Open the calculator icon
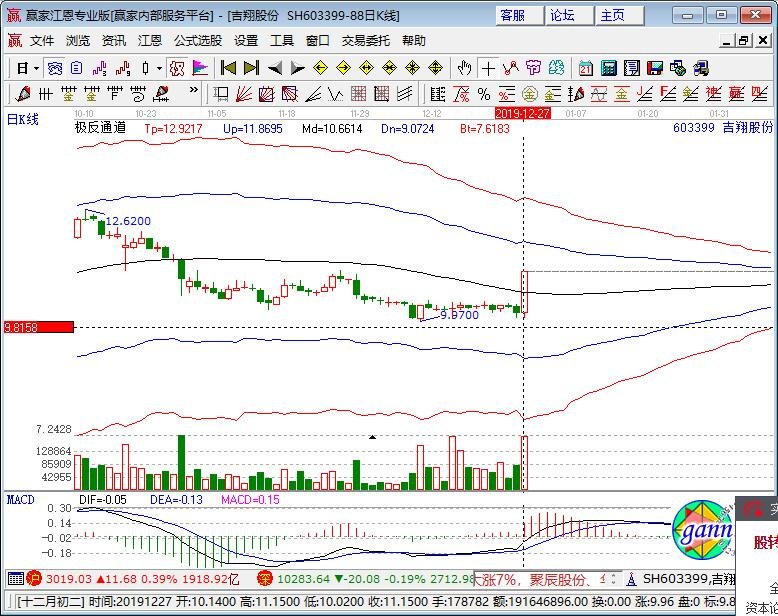This screenshot has height=616, width=778. (609, 68)
